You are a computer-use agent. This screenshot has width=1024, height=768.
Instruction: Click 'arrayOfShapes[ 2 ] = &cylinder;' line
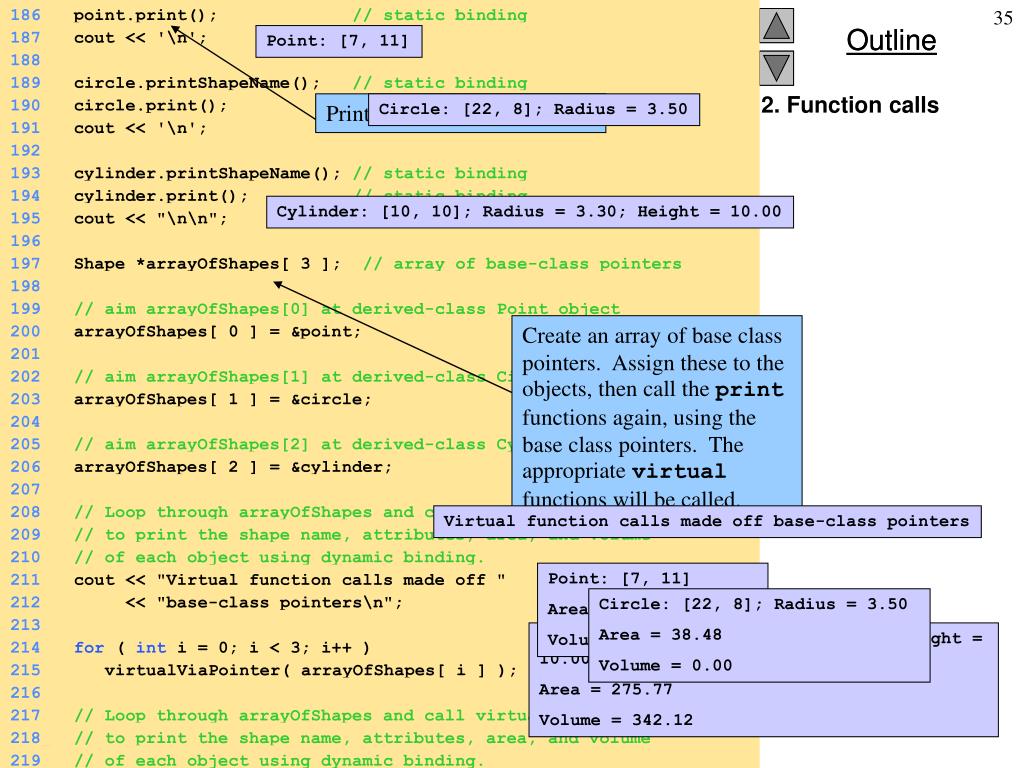pos(232,467)
